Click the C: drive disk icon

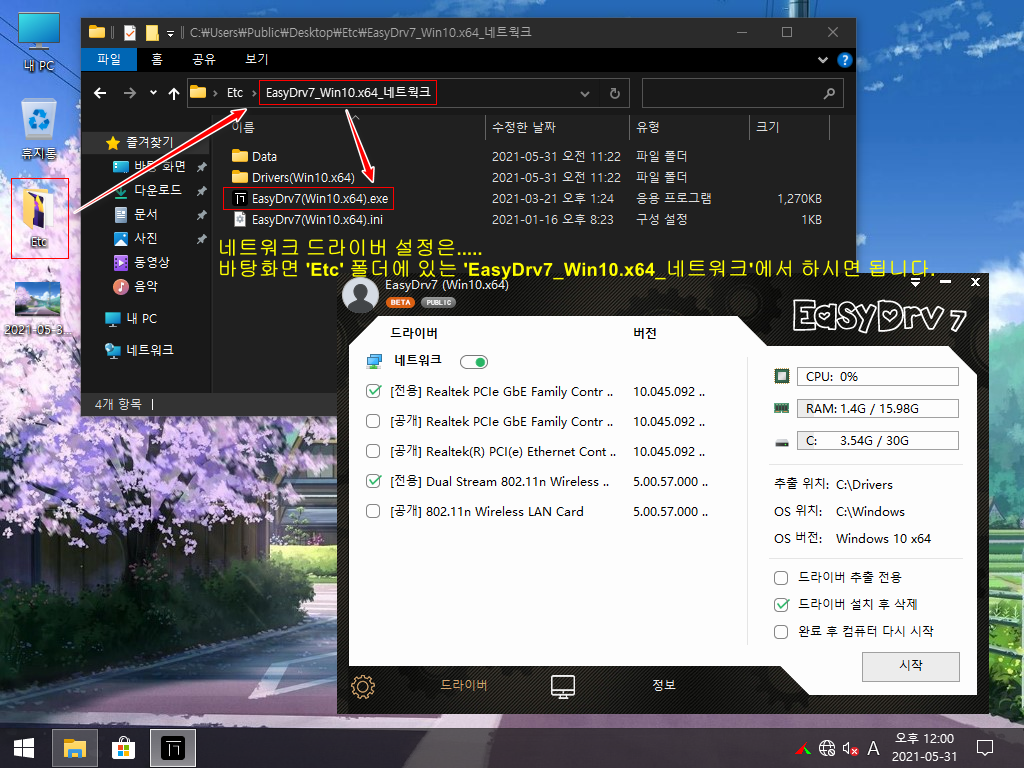781,442
